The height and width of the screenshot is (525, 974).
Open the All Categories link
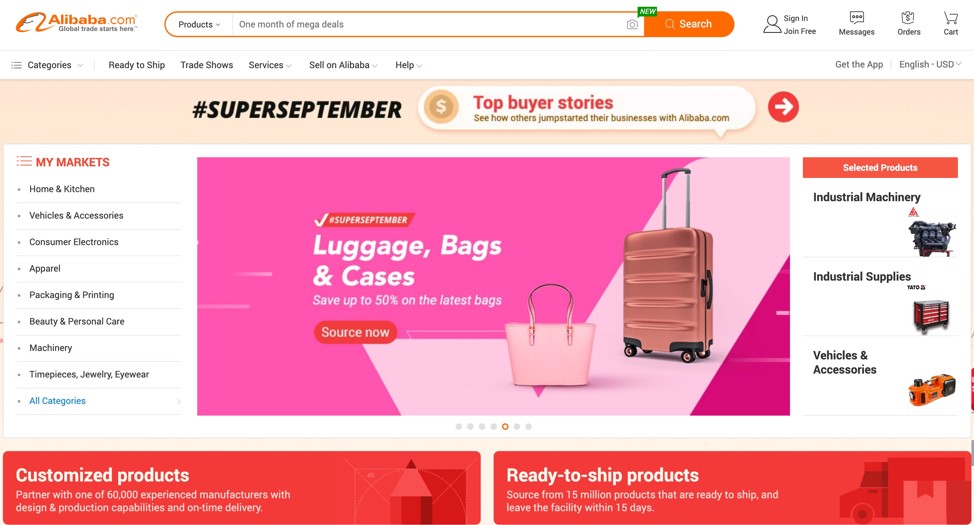click(x=57, y=401)
